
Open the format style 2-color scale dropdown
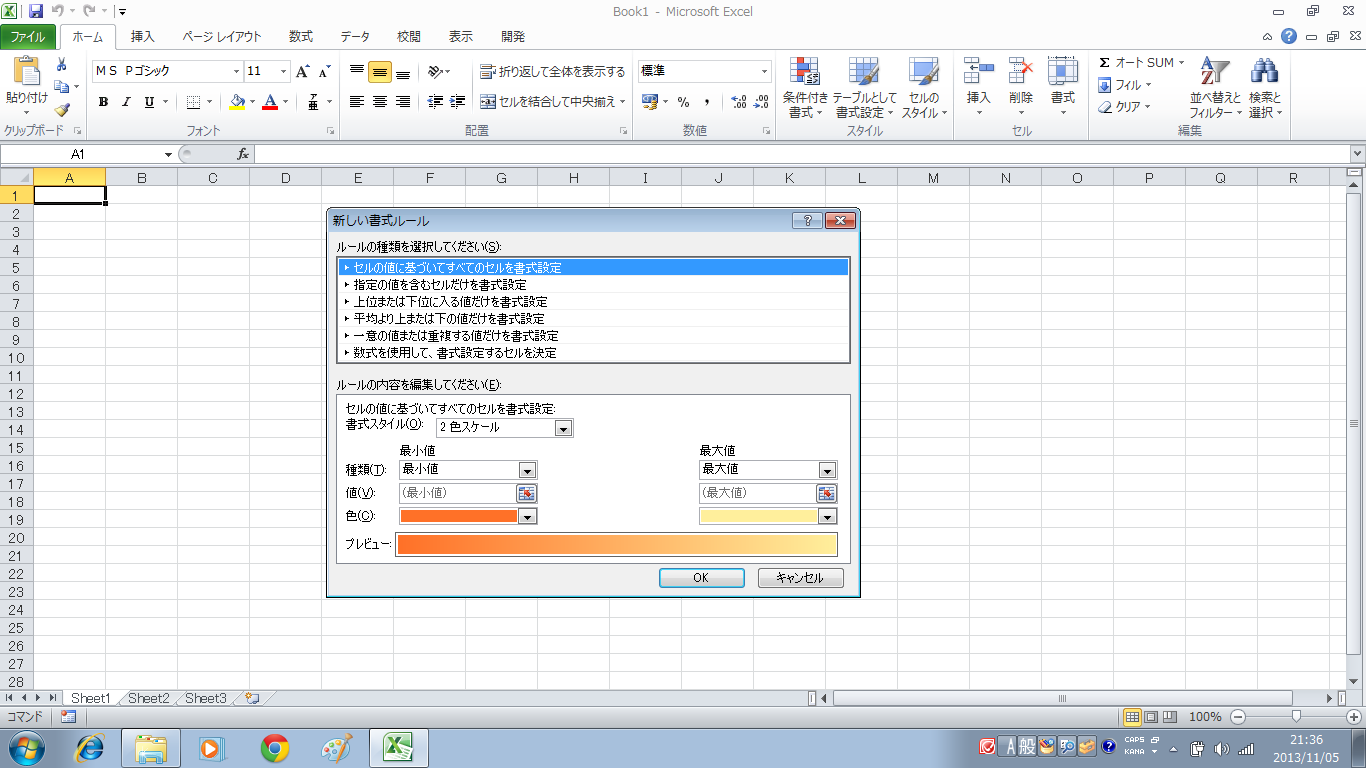click(x=563, y=428)
